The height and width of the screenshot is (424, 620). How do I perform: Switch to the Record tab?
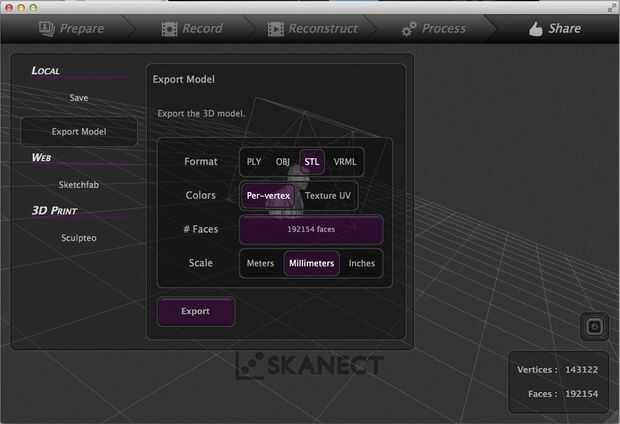(x=192, y=28)
